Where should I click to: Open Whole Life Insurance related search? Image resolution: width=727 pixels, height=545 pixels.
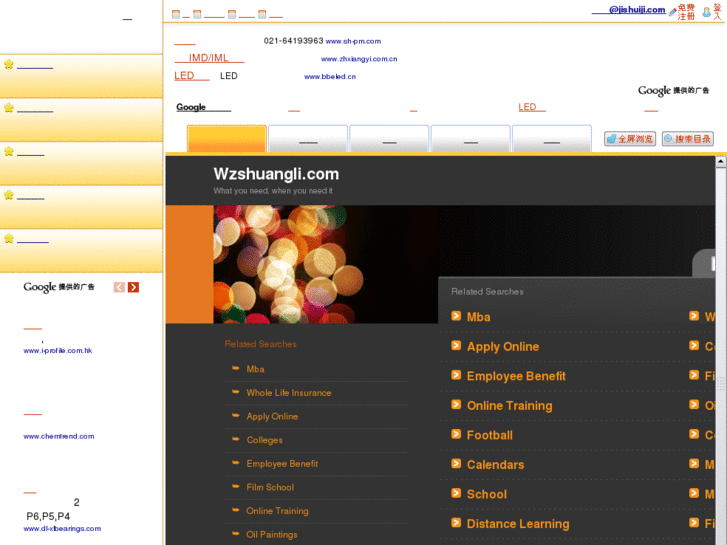(288, 393)
